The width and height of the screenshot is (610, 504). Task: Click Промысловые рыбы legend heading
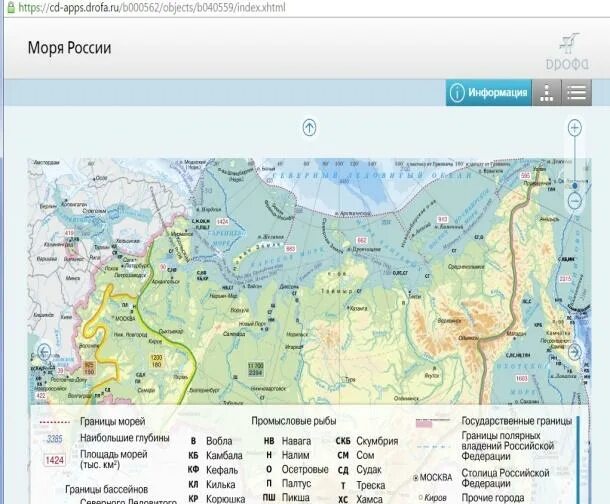click(x=294, y=421)
